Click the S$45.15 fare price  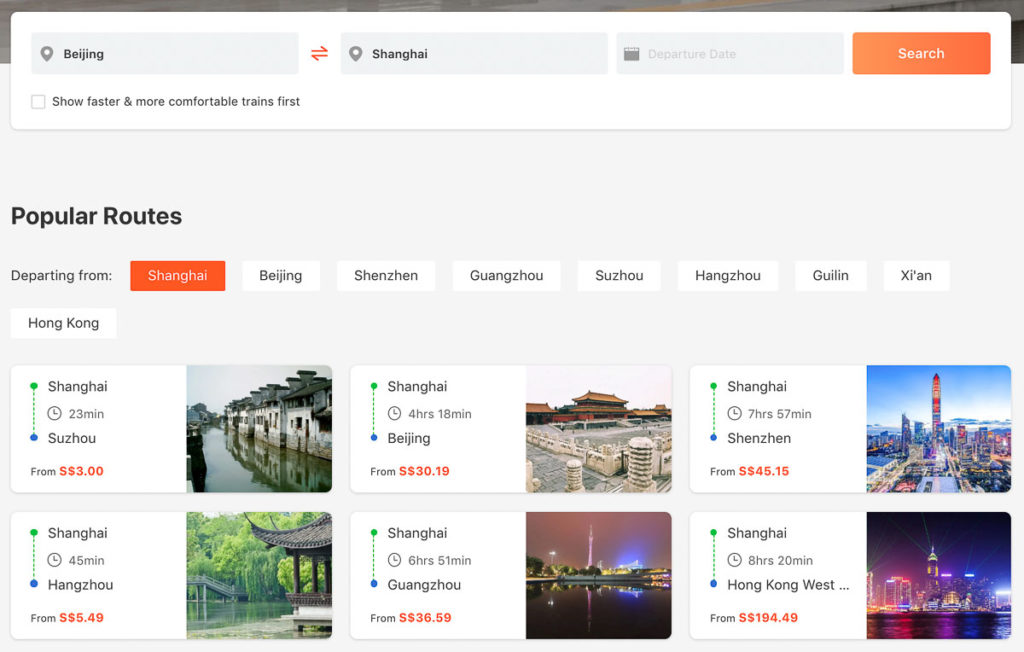pos(764,471)
